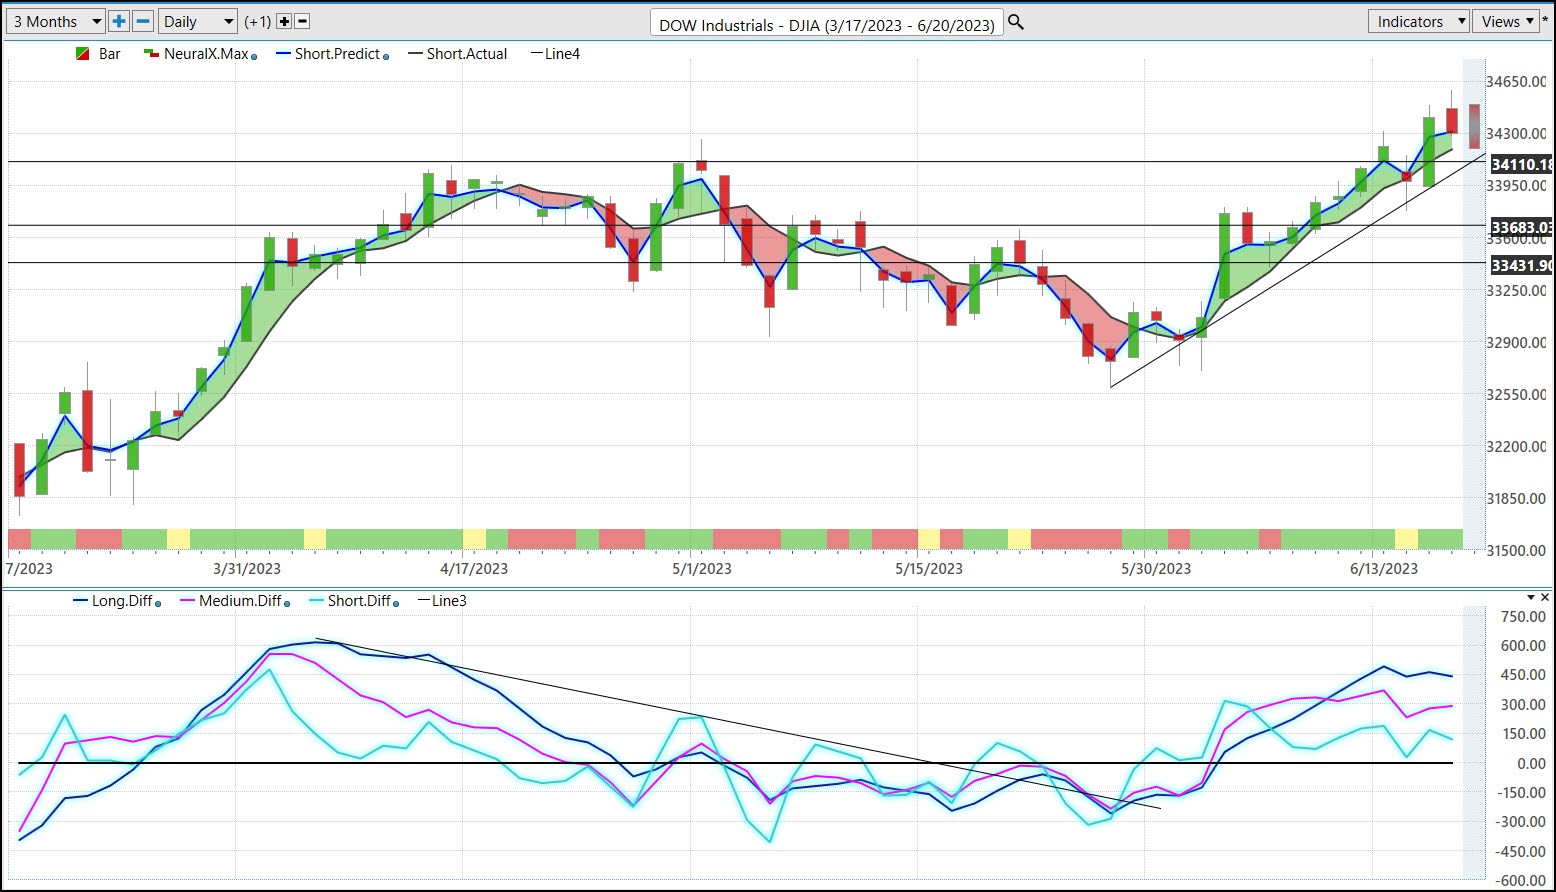The image size is (1556, 892).
Task: Click the magenta Medium.Diff legend line
Action: click(187, 601)
